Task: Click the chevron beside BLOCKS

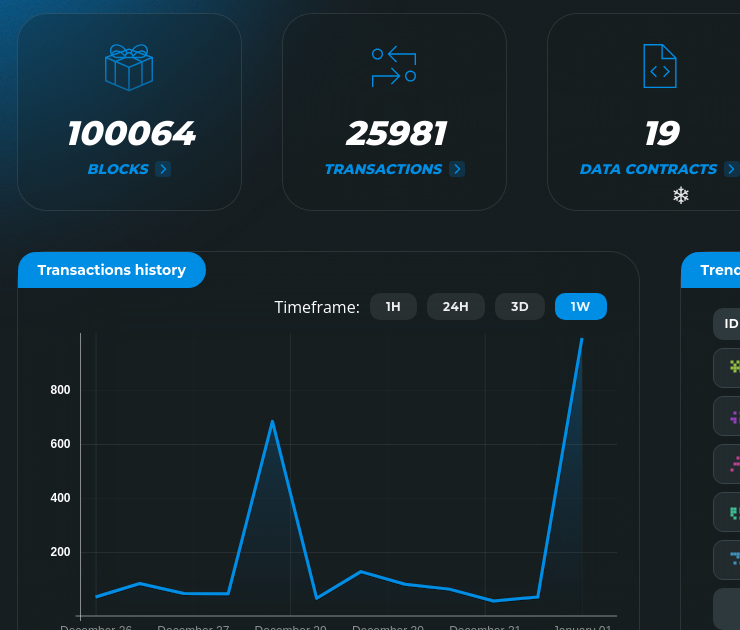Action: (163, 169)
